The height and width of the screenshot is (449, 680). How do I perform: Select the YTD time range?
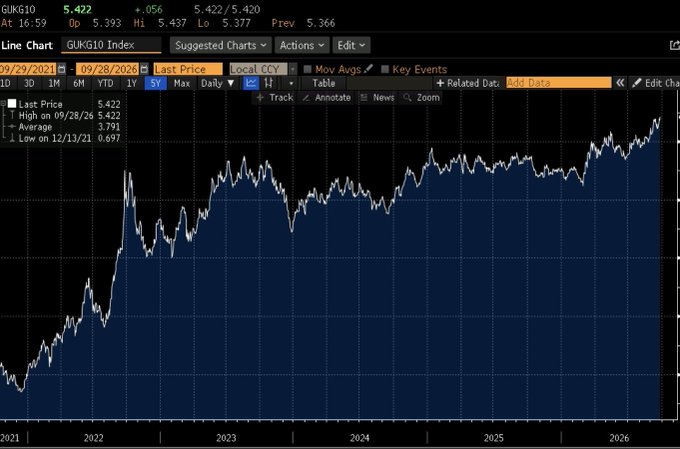tap(105, 83)
